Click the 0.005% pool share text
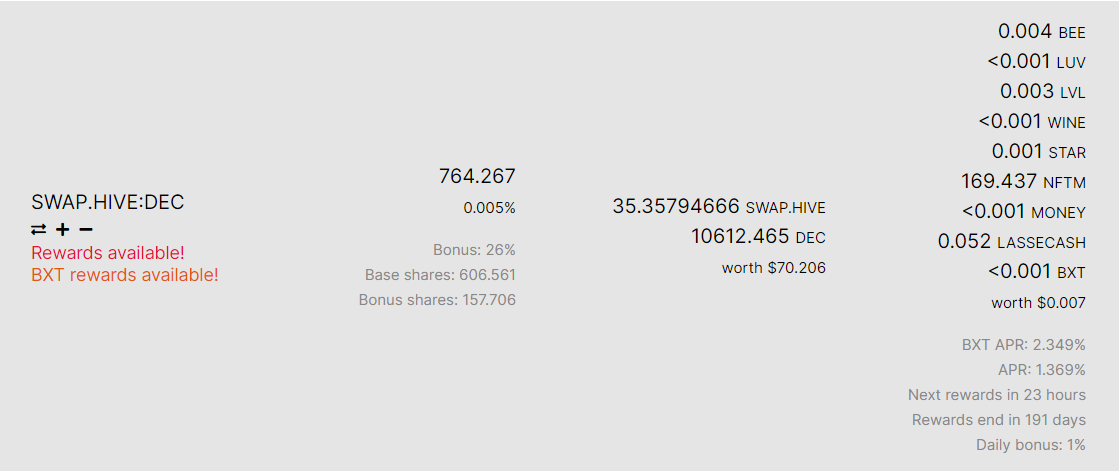Screen dimensions: 1120x472 [489, 209]
